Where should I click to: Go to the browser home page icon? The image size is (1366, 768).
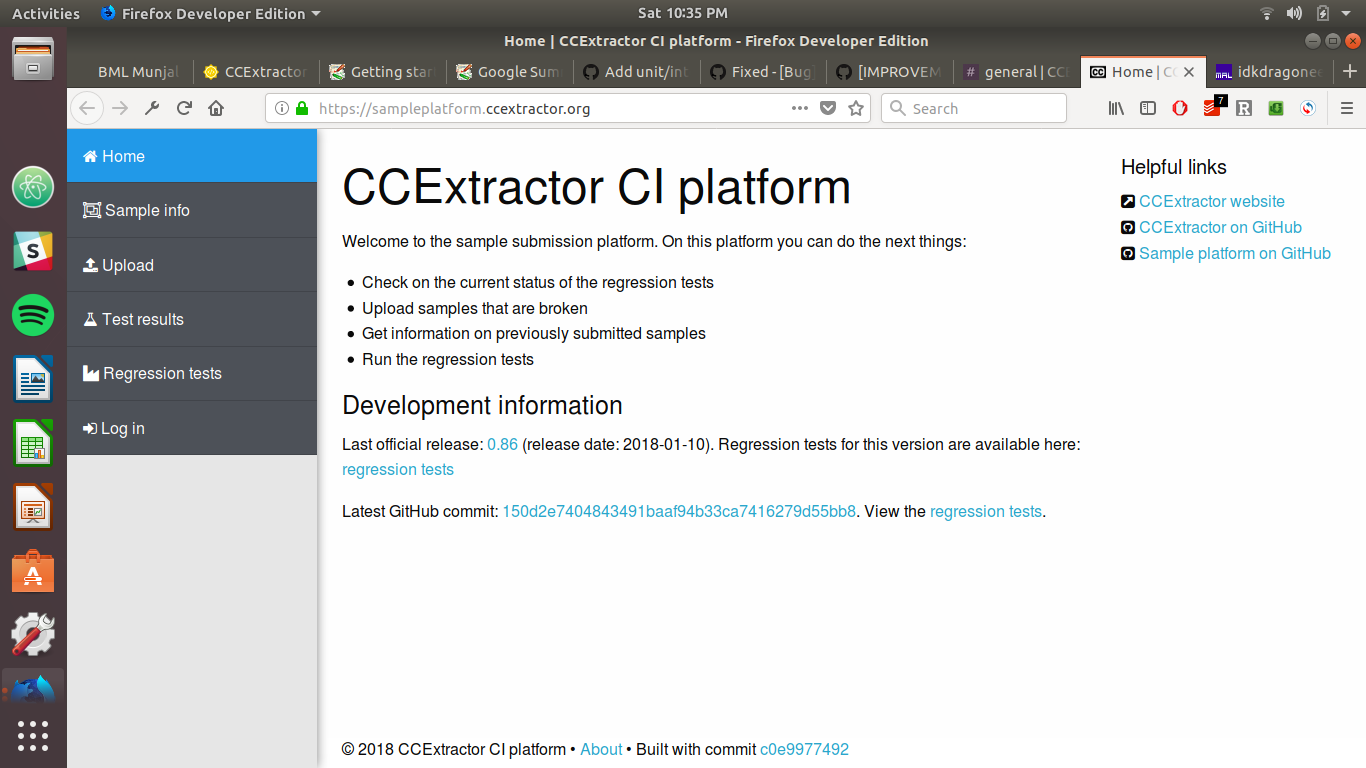tap(216, 108)
